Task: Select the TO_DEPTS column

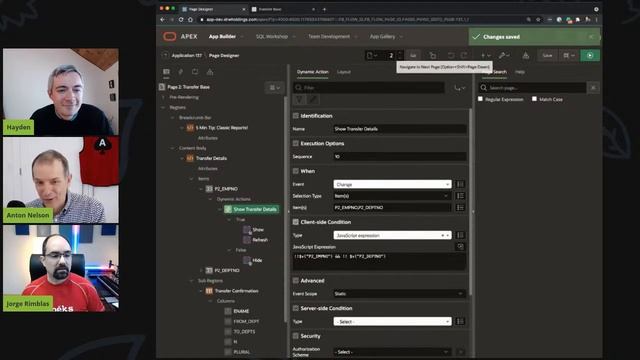Action: (244, 332)
